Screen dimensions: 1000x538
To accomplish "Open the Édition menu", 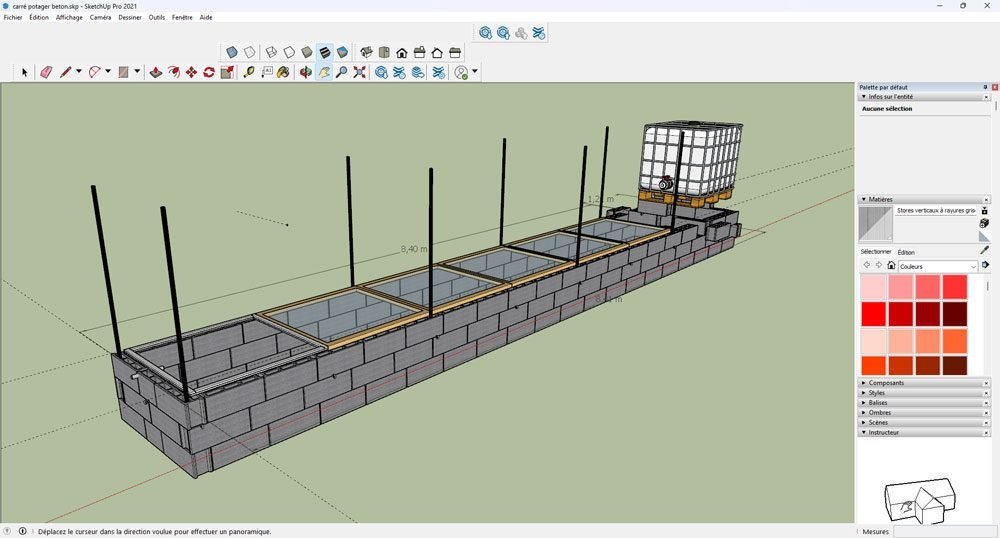I will (39, 17).
